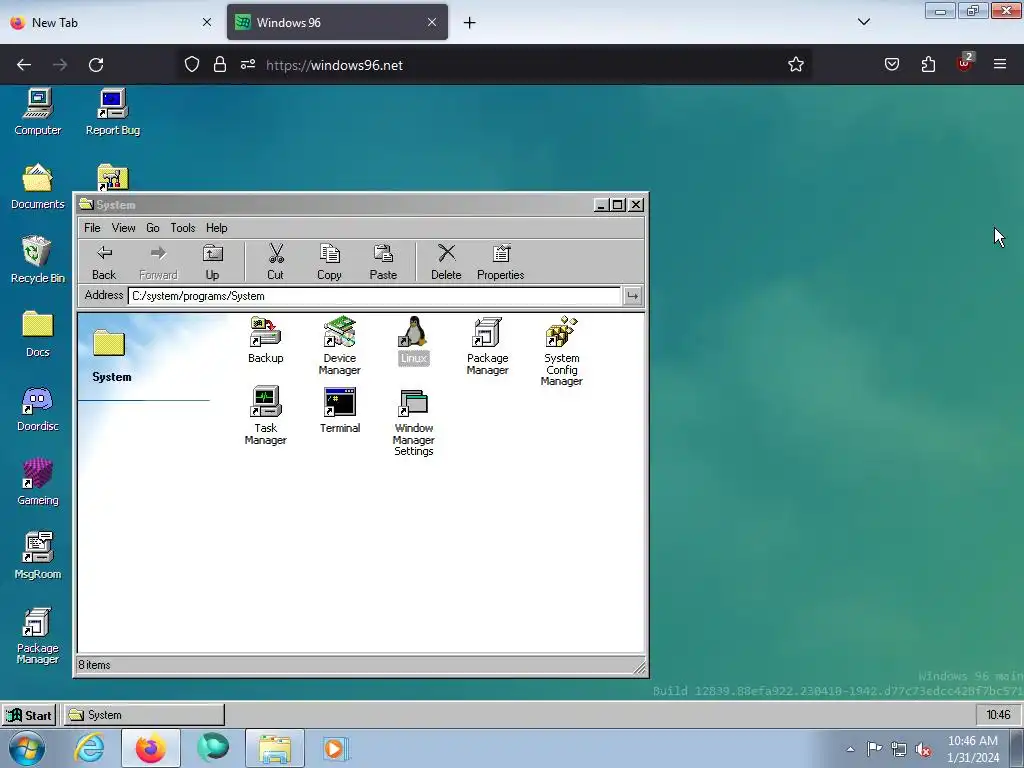
Task: Click the Copy toolbar button
Action: pyautogui.click(x=329, y=262)
